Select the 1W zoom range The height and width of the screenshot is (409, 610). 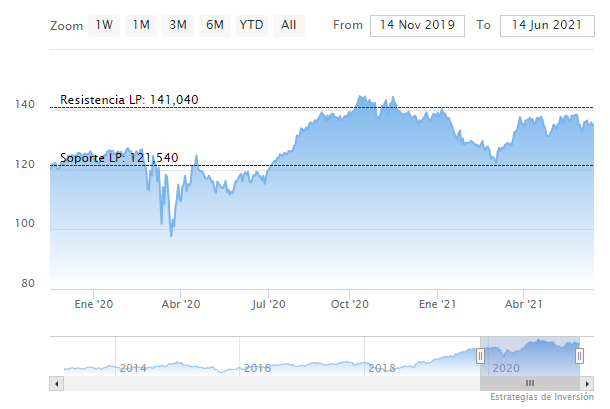(104, 25)
